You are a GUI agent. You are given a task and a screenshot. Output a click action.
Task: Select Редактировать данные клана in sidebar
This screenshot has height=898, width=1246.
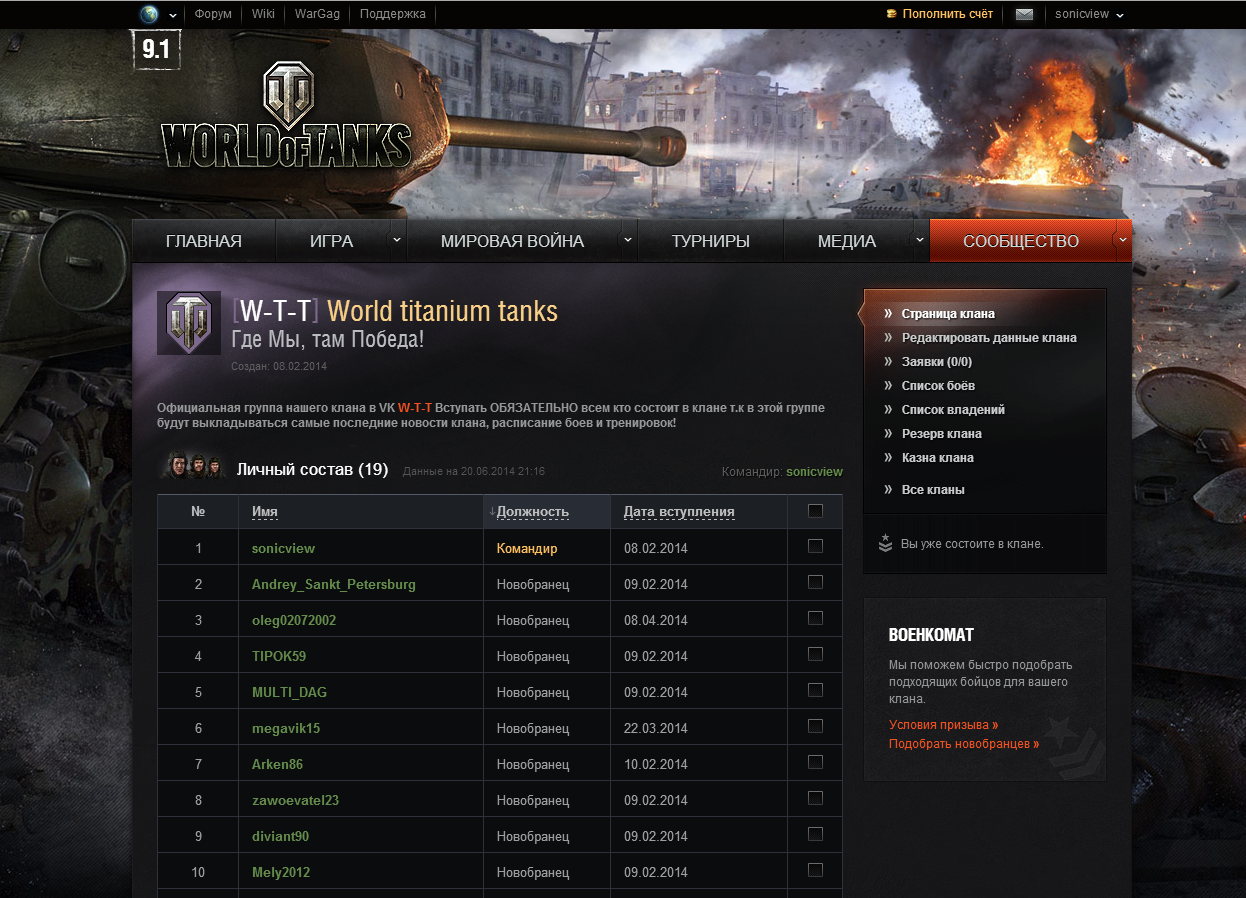[x=989, y=338]
